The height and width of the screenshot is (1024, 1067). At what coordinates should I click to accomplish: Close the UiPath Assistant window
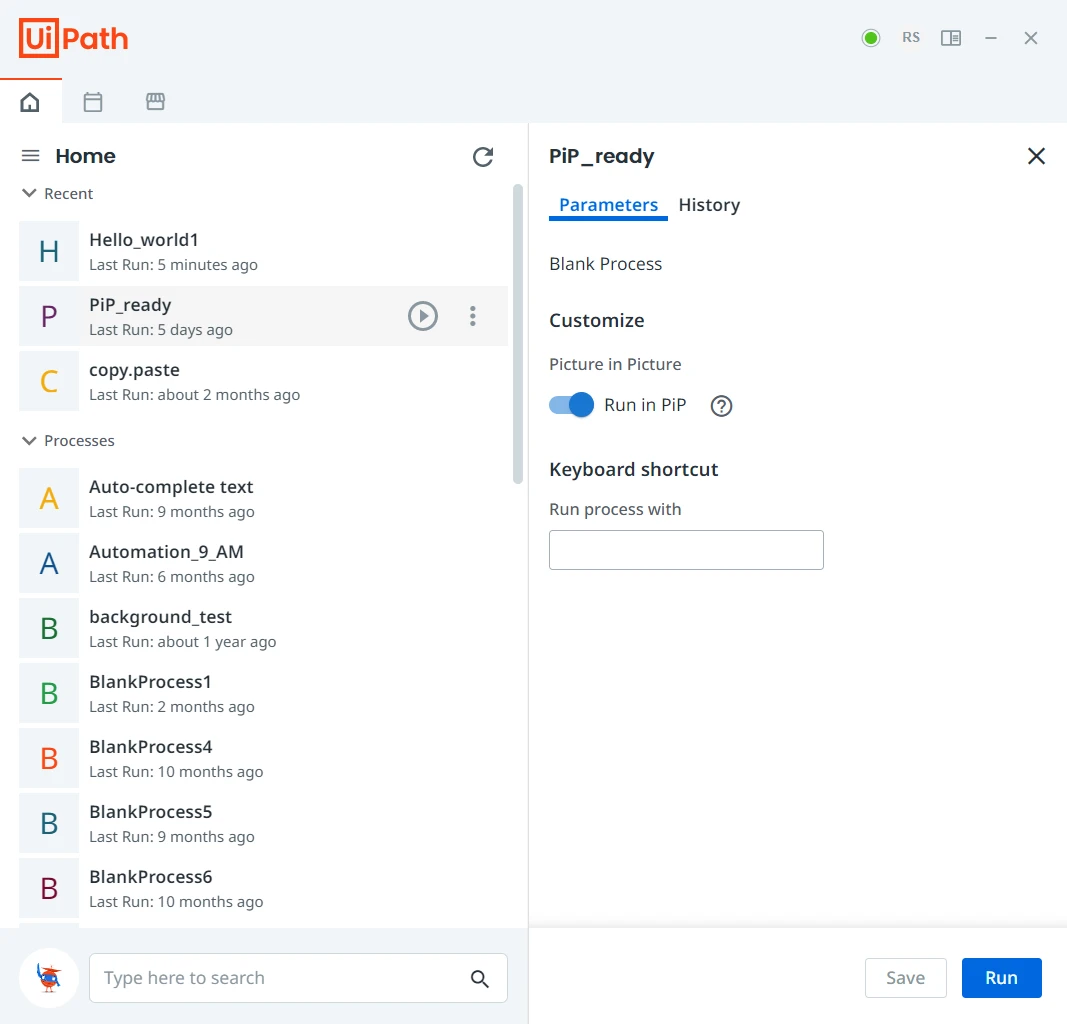point(1031,38)
